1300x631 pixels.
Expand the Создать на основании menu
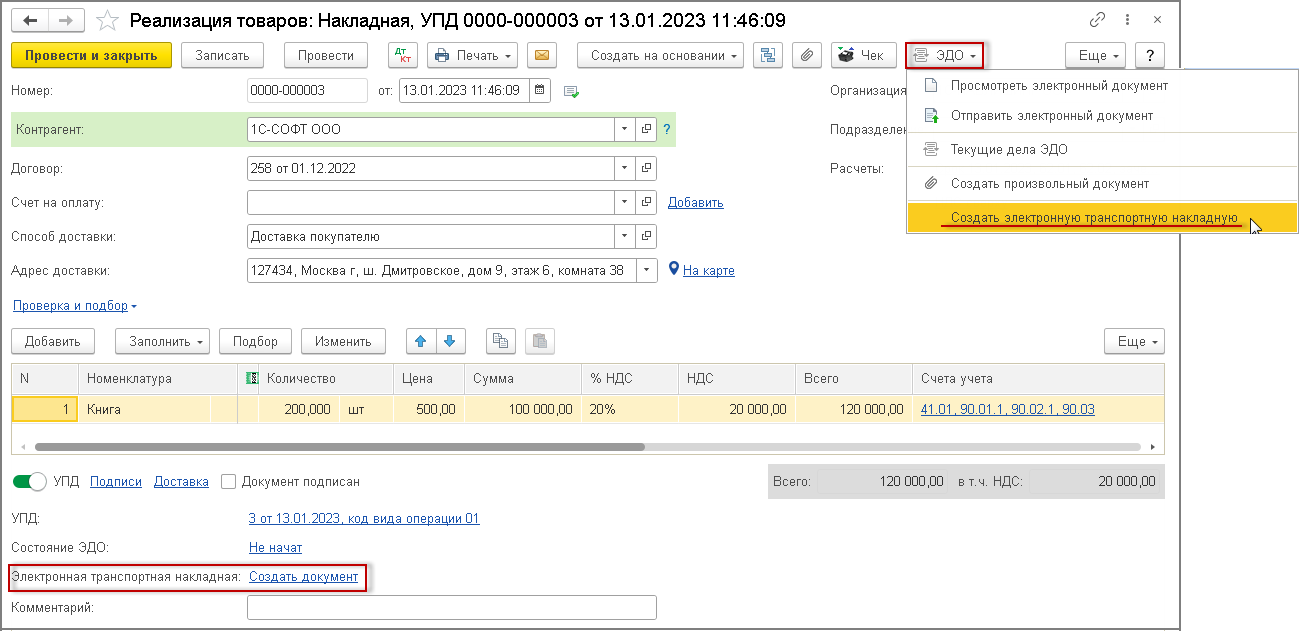666,56
